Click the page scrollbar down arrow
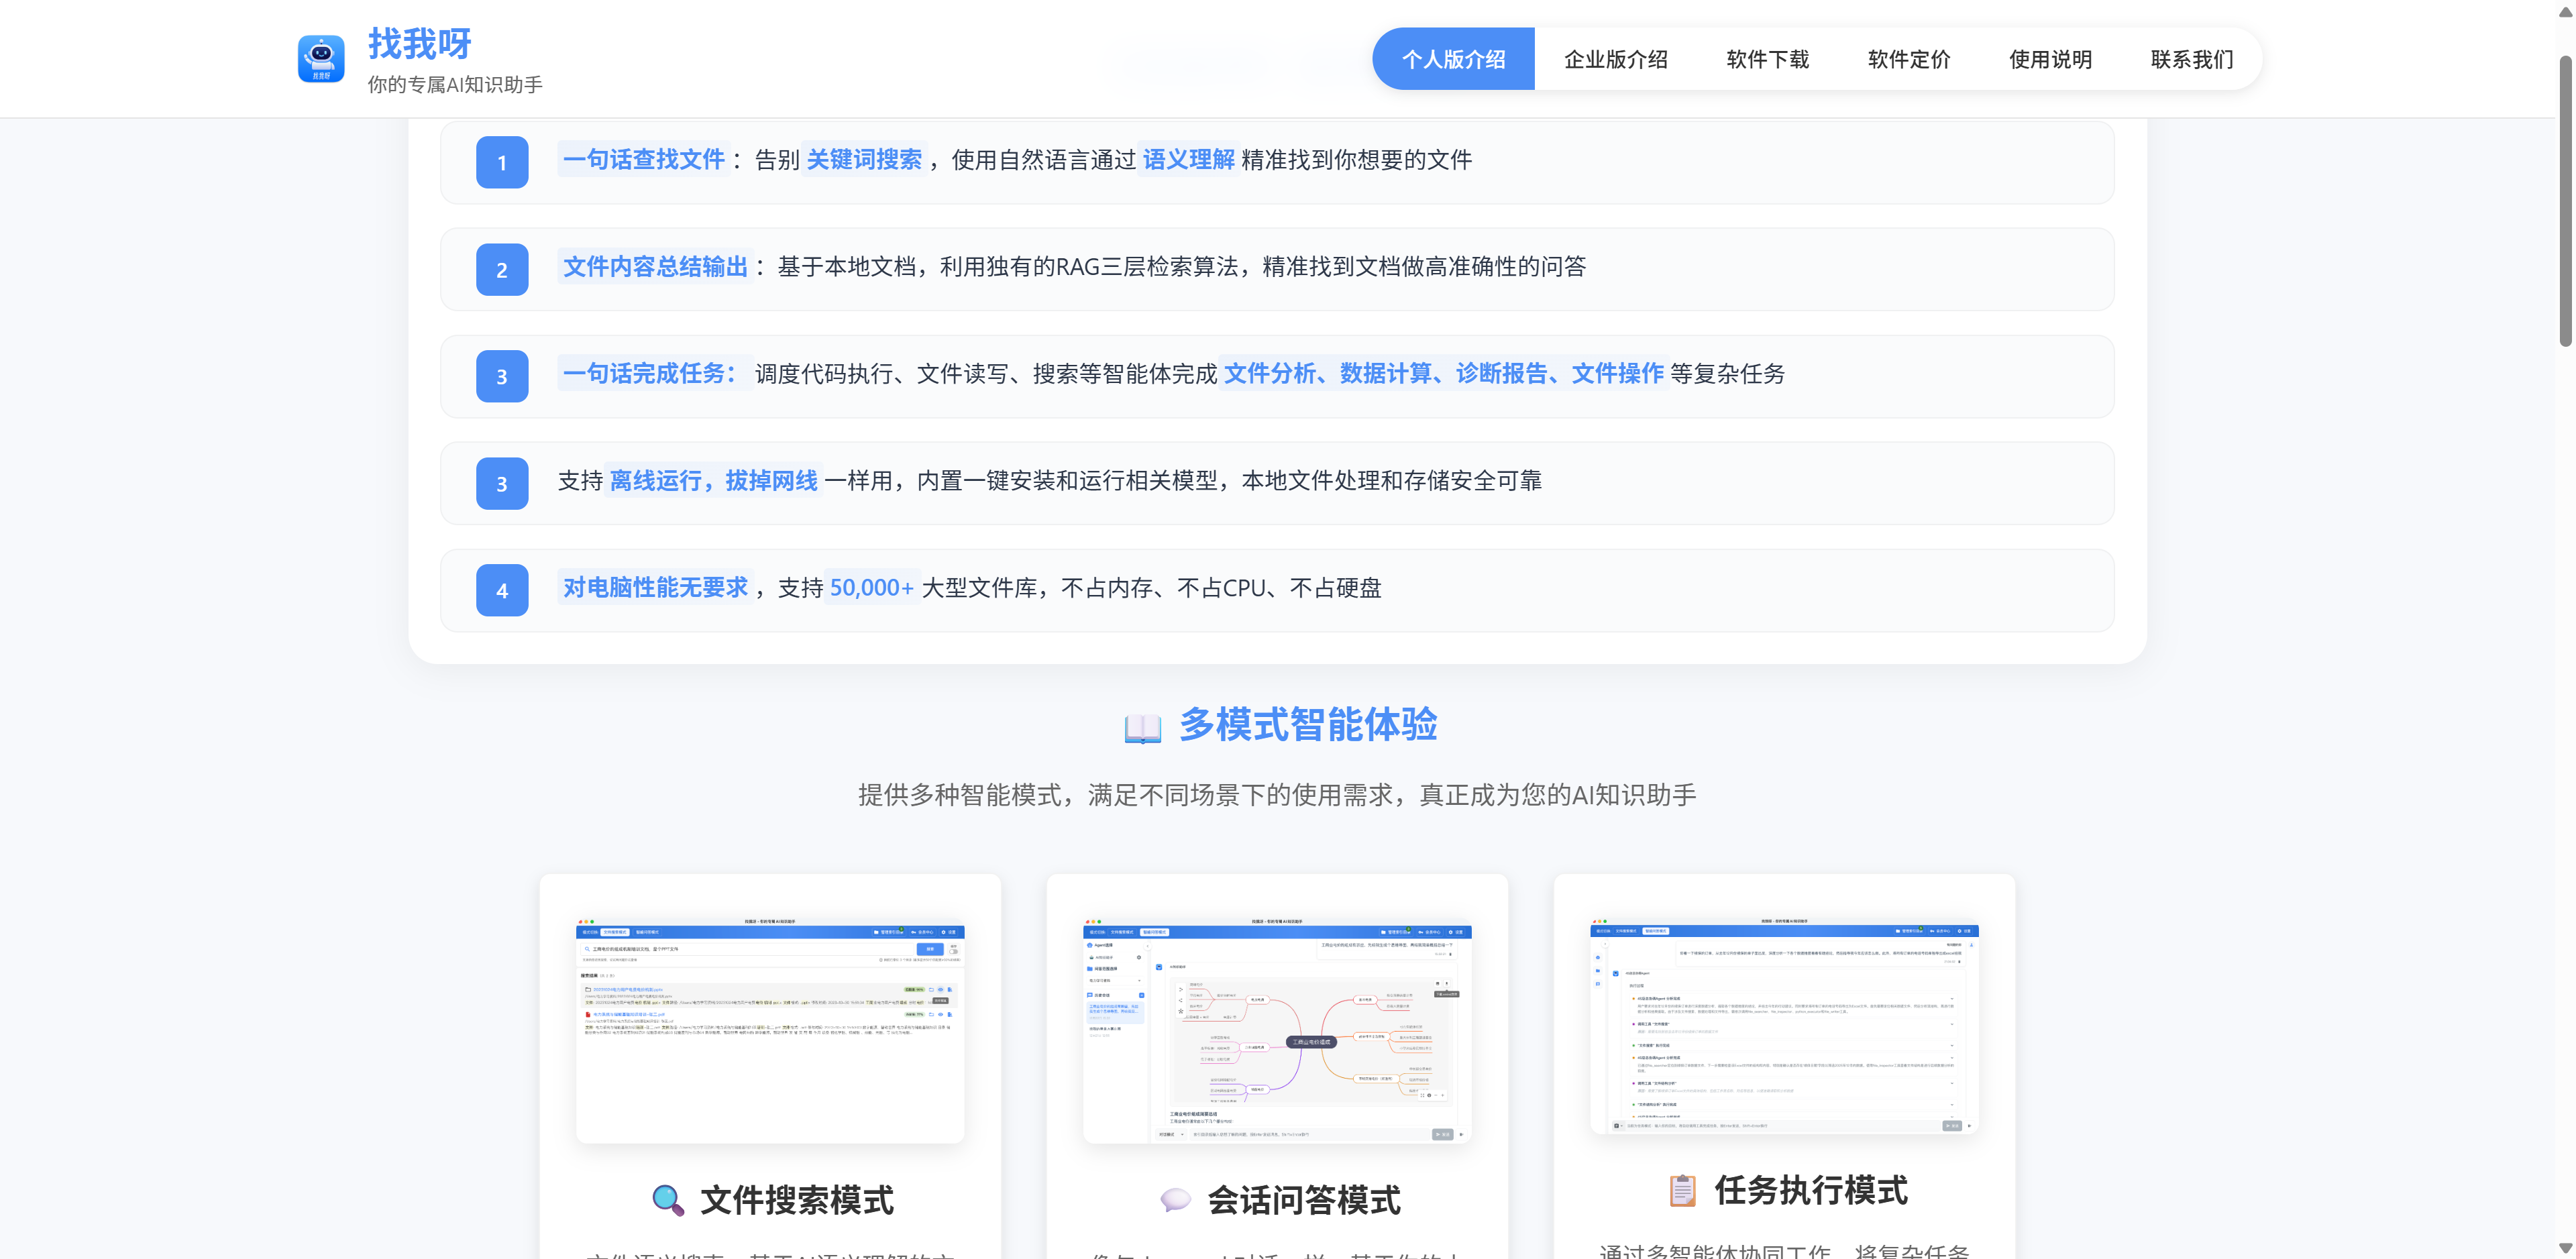This screenshot has height=1259, width=2576. pyautogui.click(x=2565, y=1247)
